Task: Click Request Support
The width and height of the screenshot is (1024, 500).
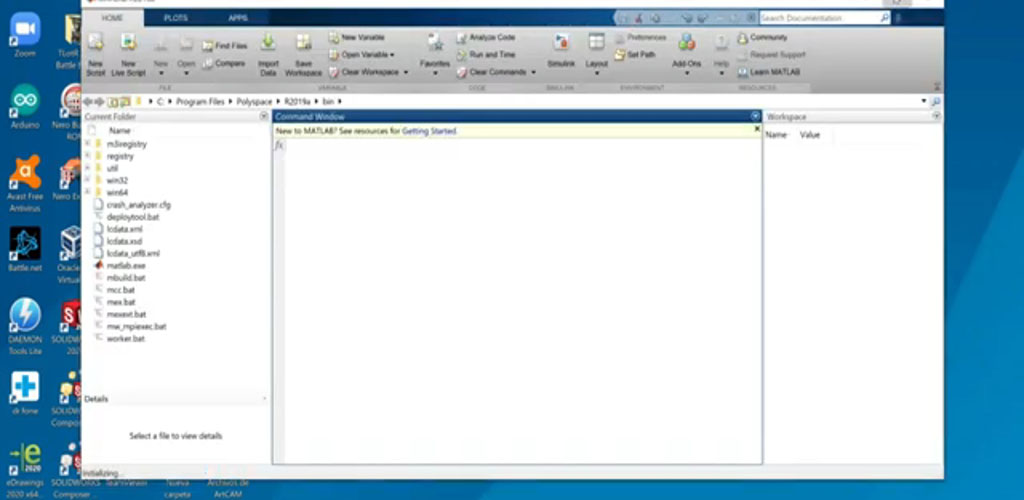Action: pyautogui.click(x=771, y=55)
